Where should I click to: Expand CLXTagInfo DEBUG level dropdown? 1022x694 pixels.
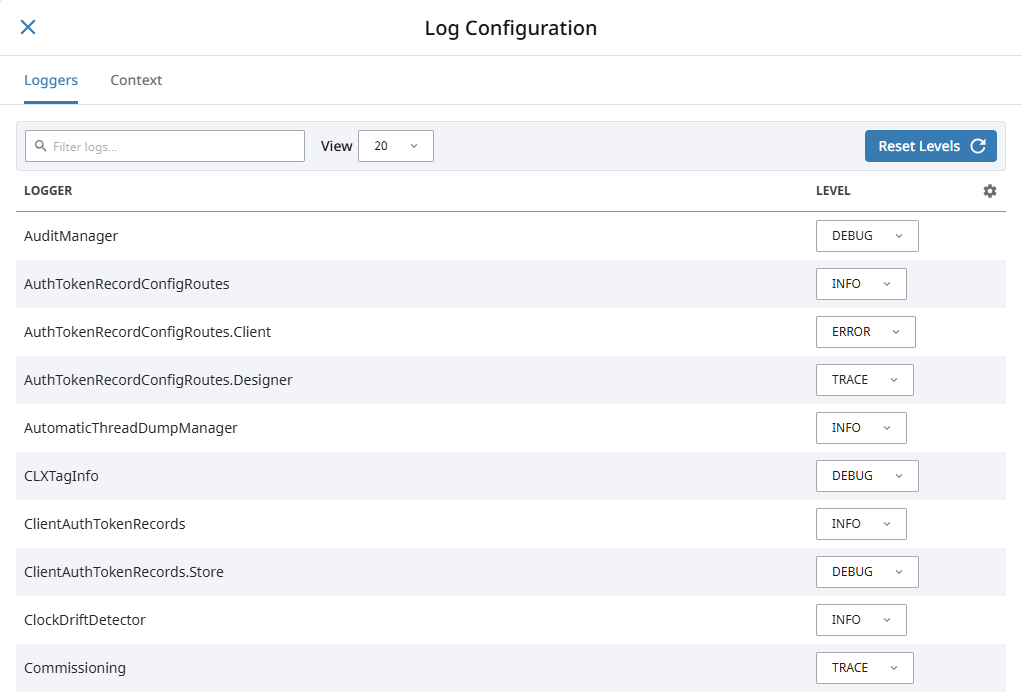click(x=866, y=476)
